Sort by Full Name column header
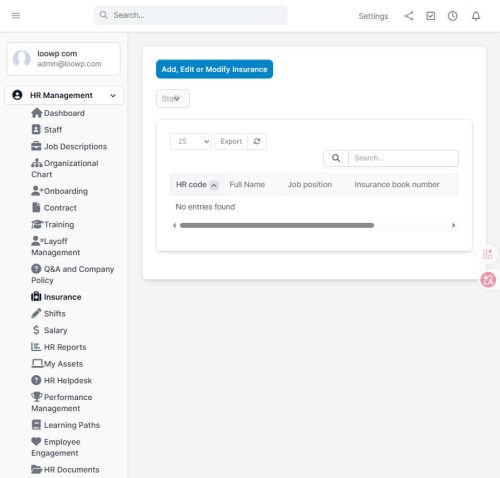 pos(247,184)
